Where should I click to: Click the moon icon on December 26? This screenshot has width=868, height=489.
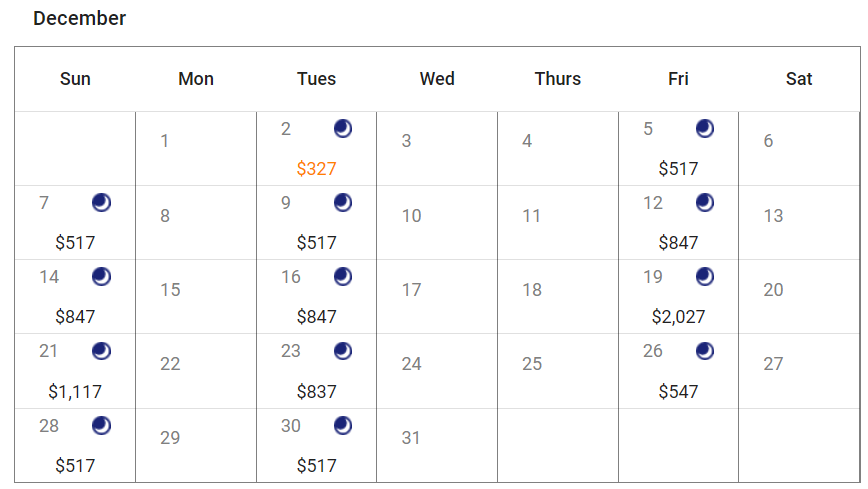[705, 351]
